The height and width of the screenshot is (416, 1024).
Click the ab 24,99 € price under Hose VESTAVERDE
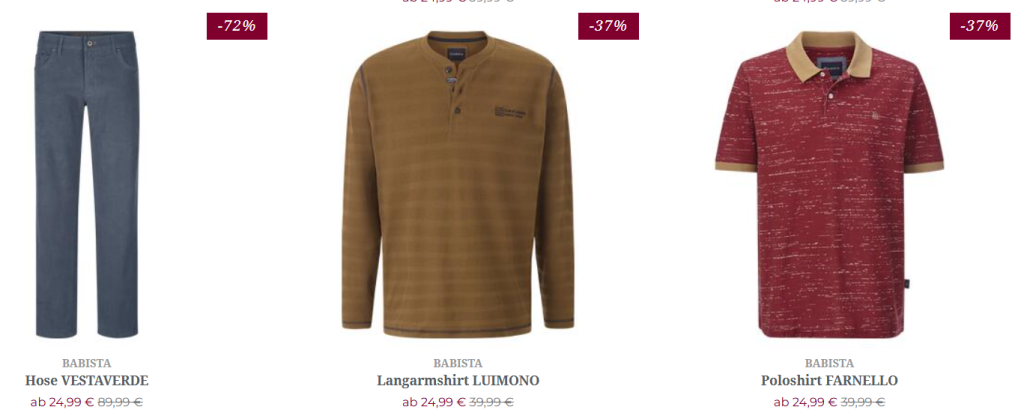click(x=62, y=402)
